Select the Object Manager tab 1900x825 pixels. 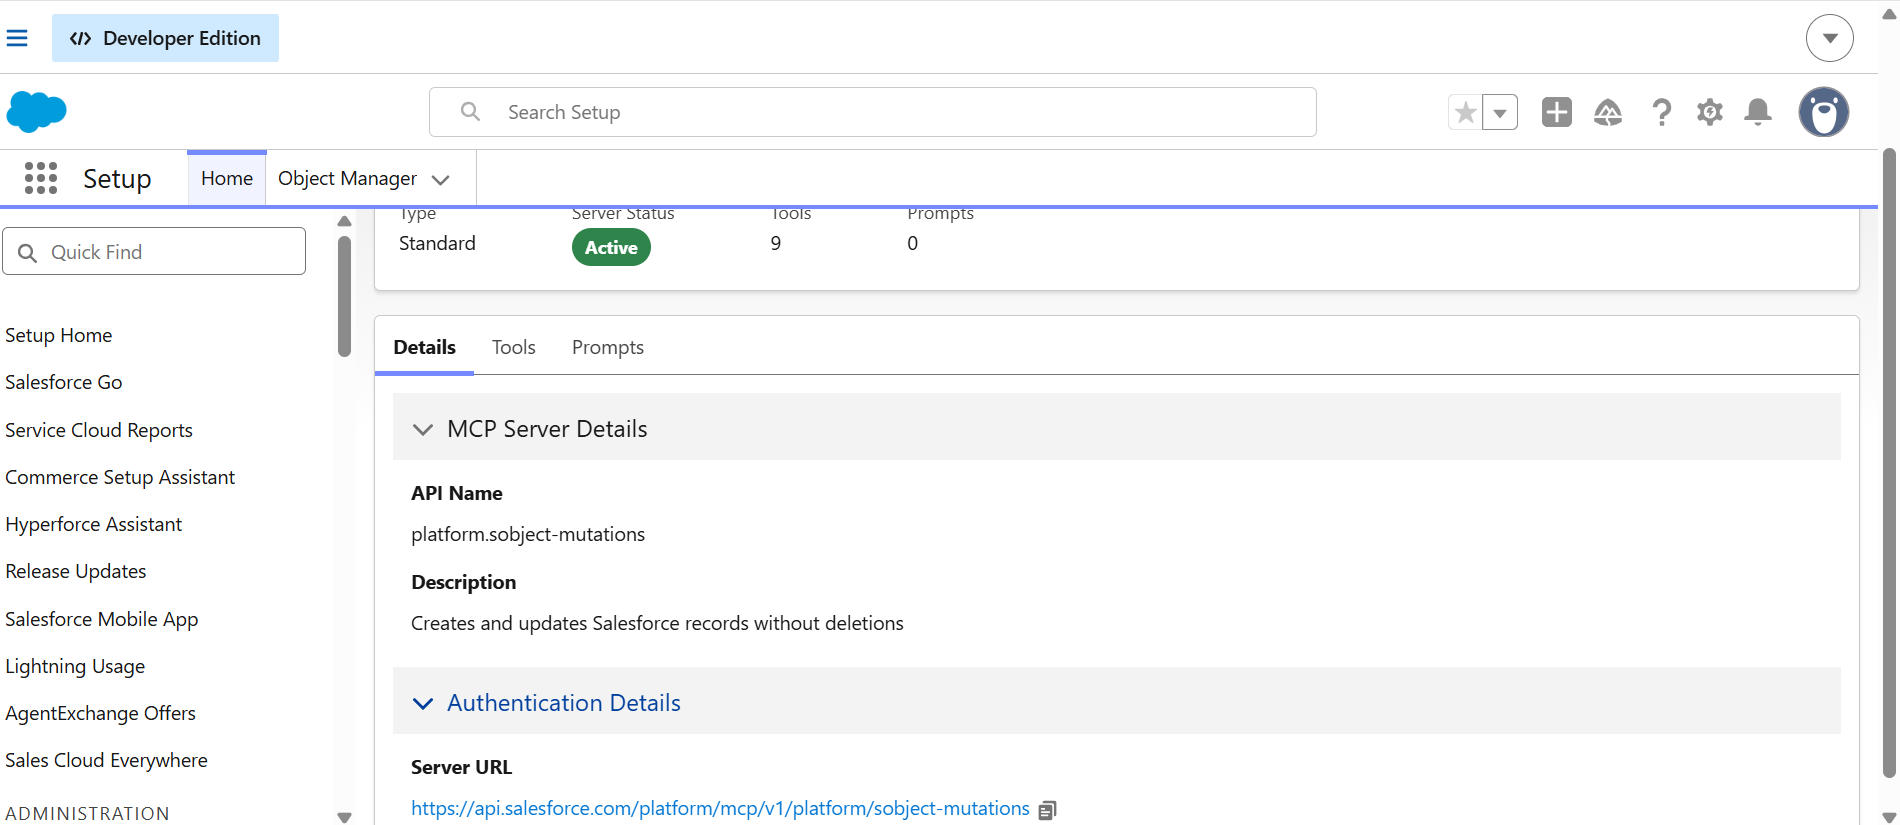click(347, 178)
